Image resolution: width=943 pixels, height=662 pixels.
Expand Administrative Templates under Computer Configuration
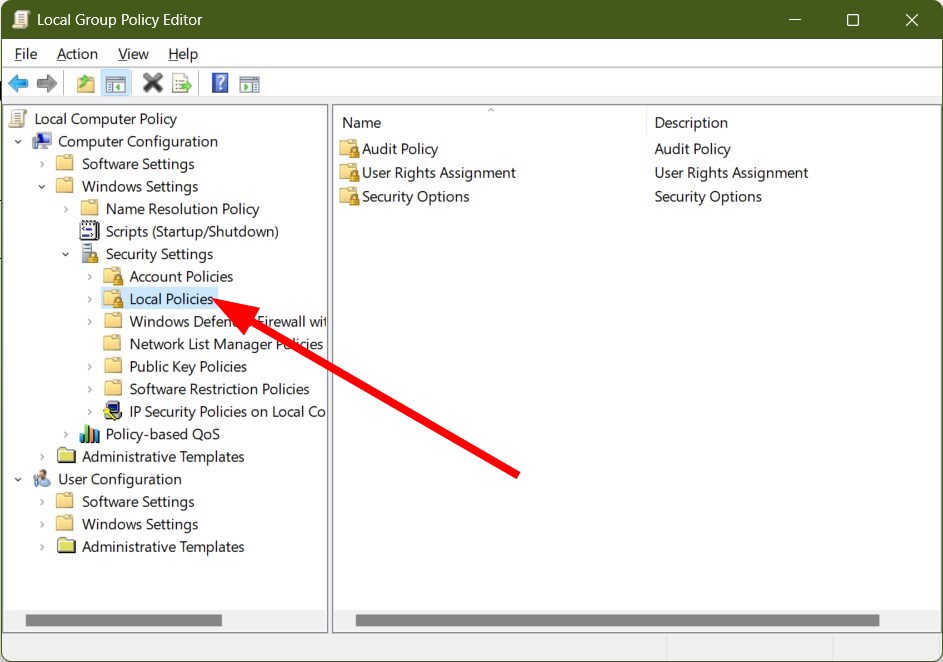click(41, 457)
